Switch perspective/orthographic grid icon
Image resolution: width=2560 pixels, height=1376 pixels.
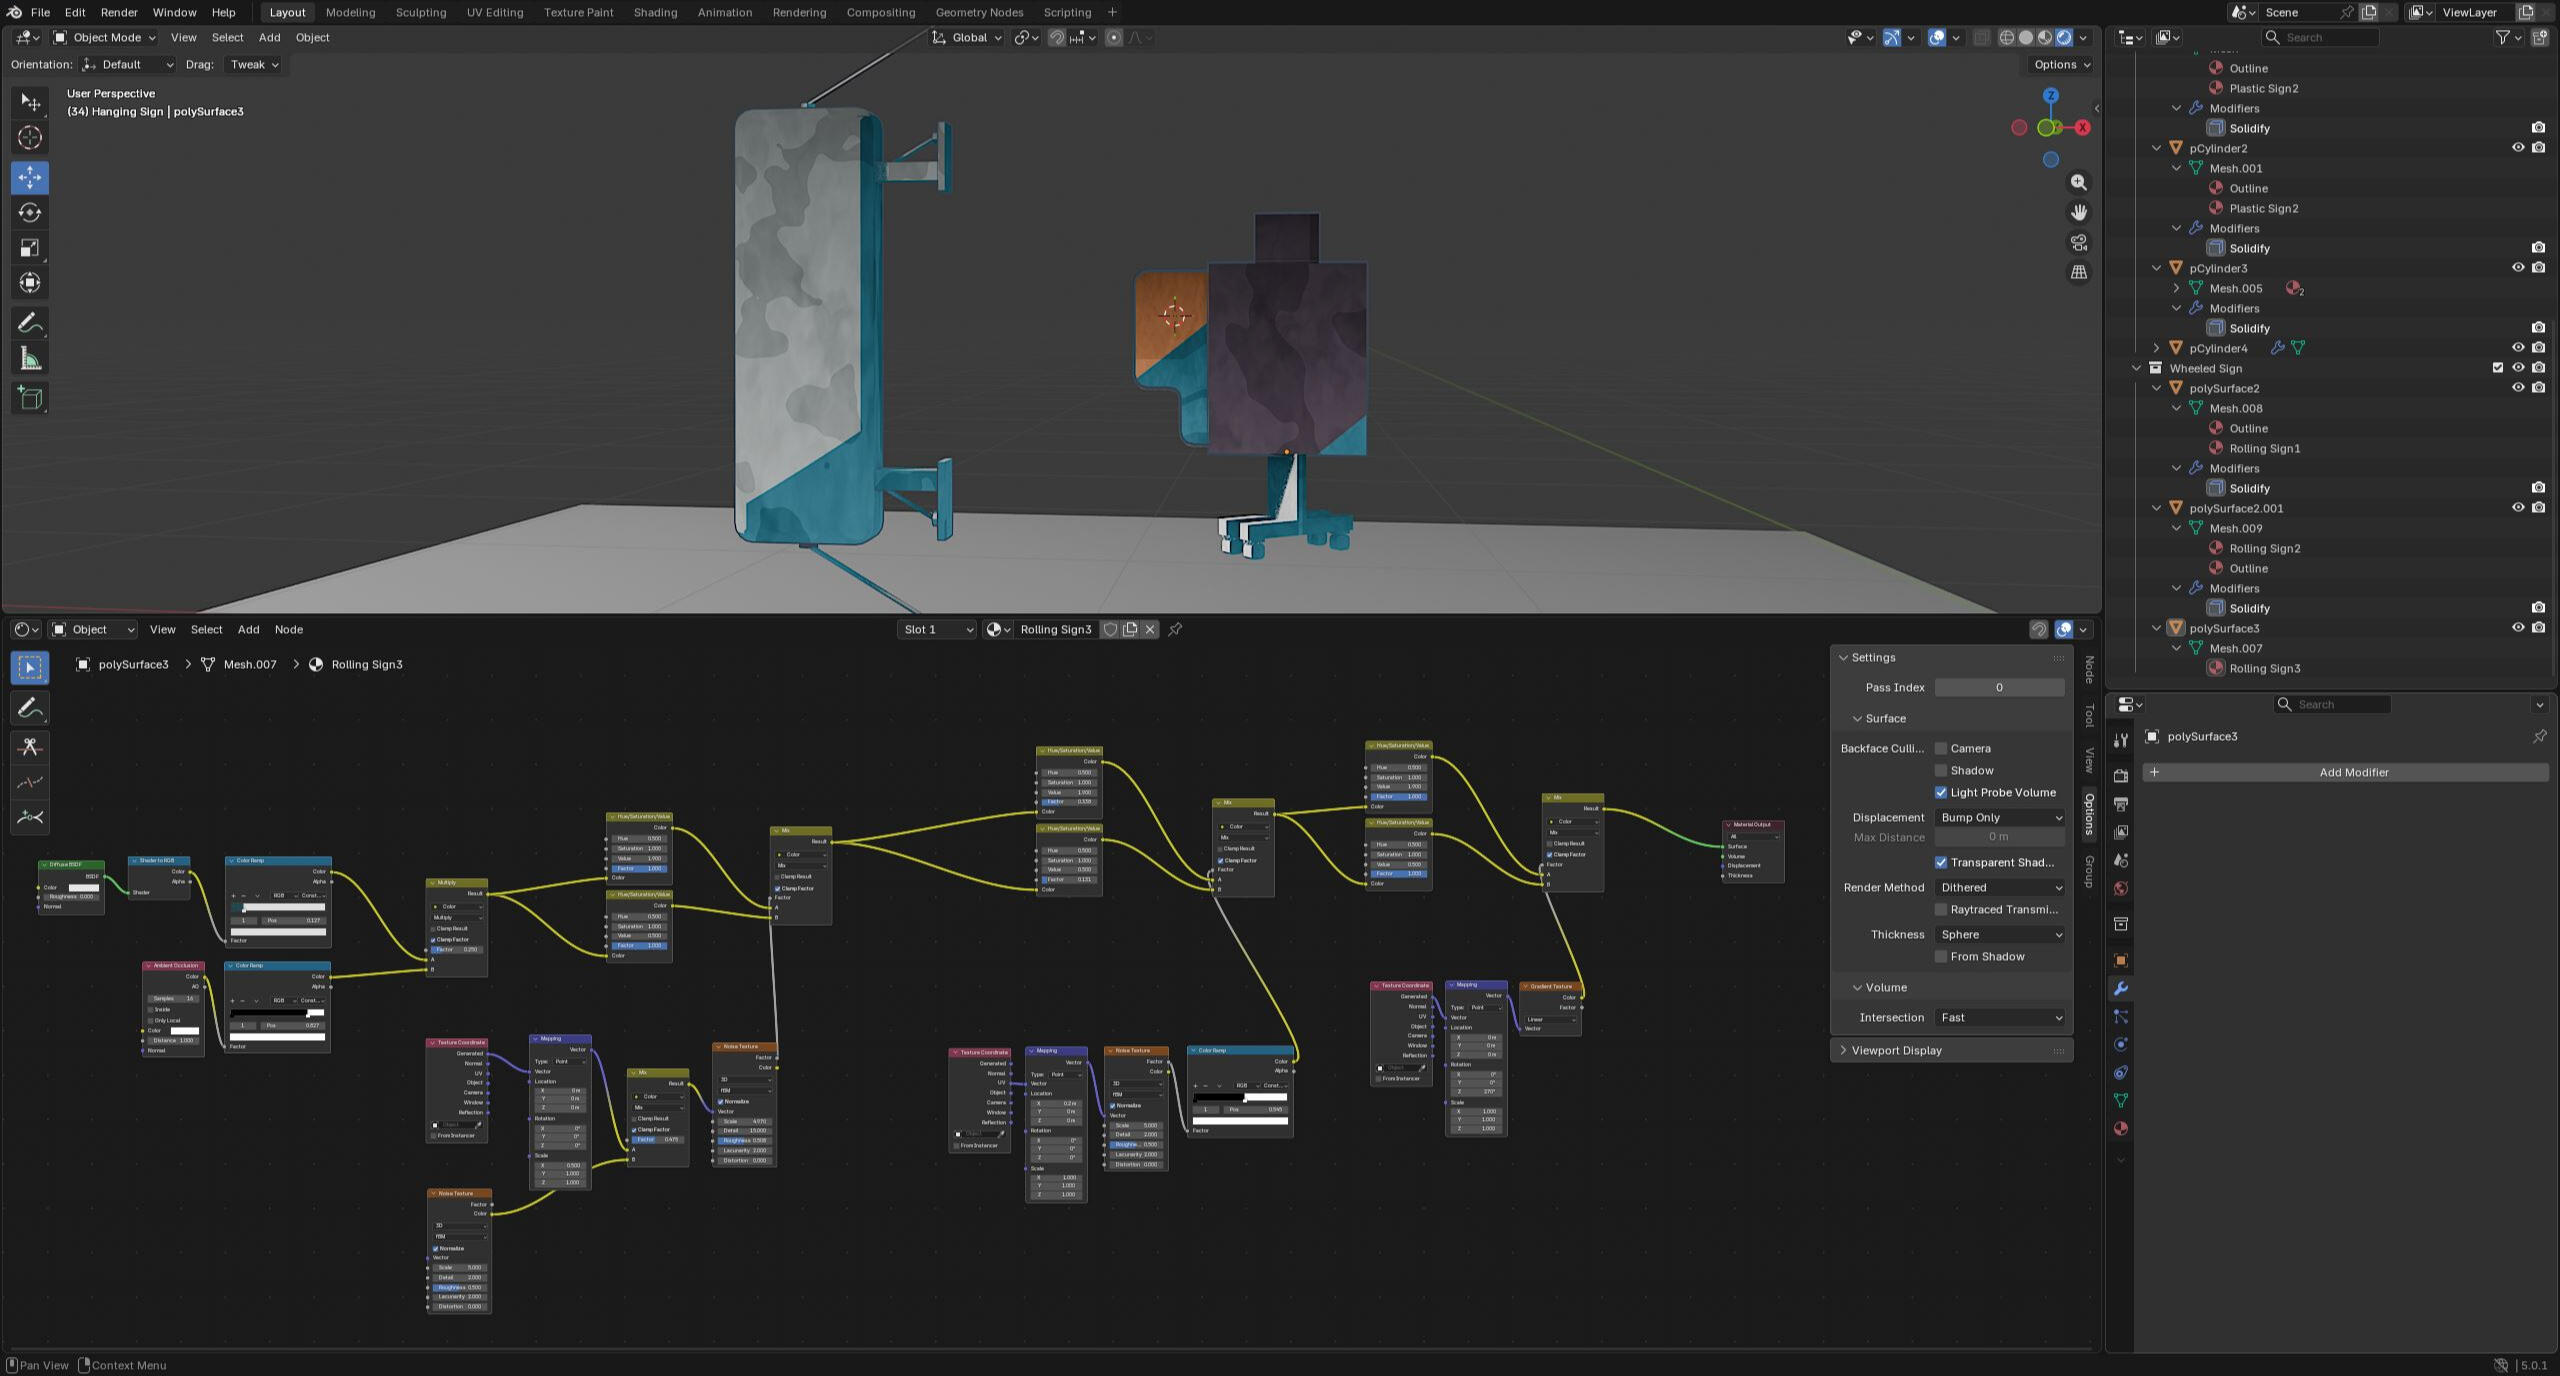coord(2079,273)
